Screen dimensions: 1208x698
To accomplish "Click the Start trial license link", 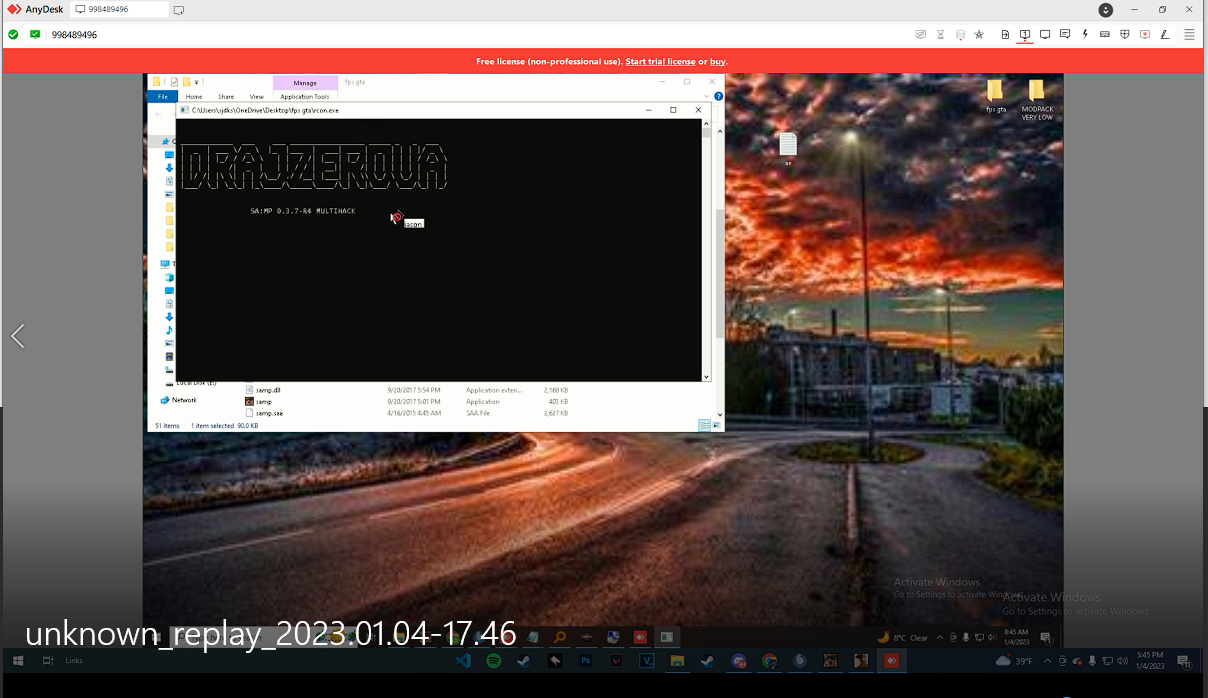I will coord(660,62).
